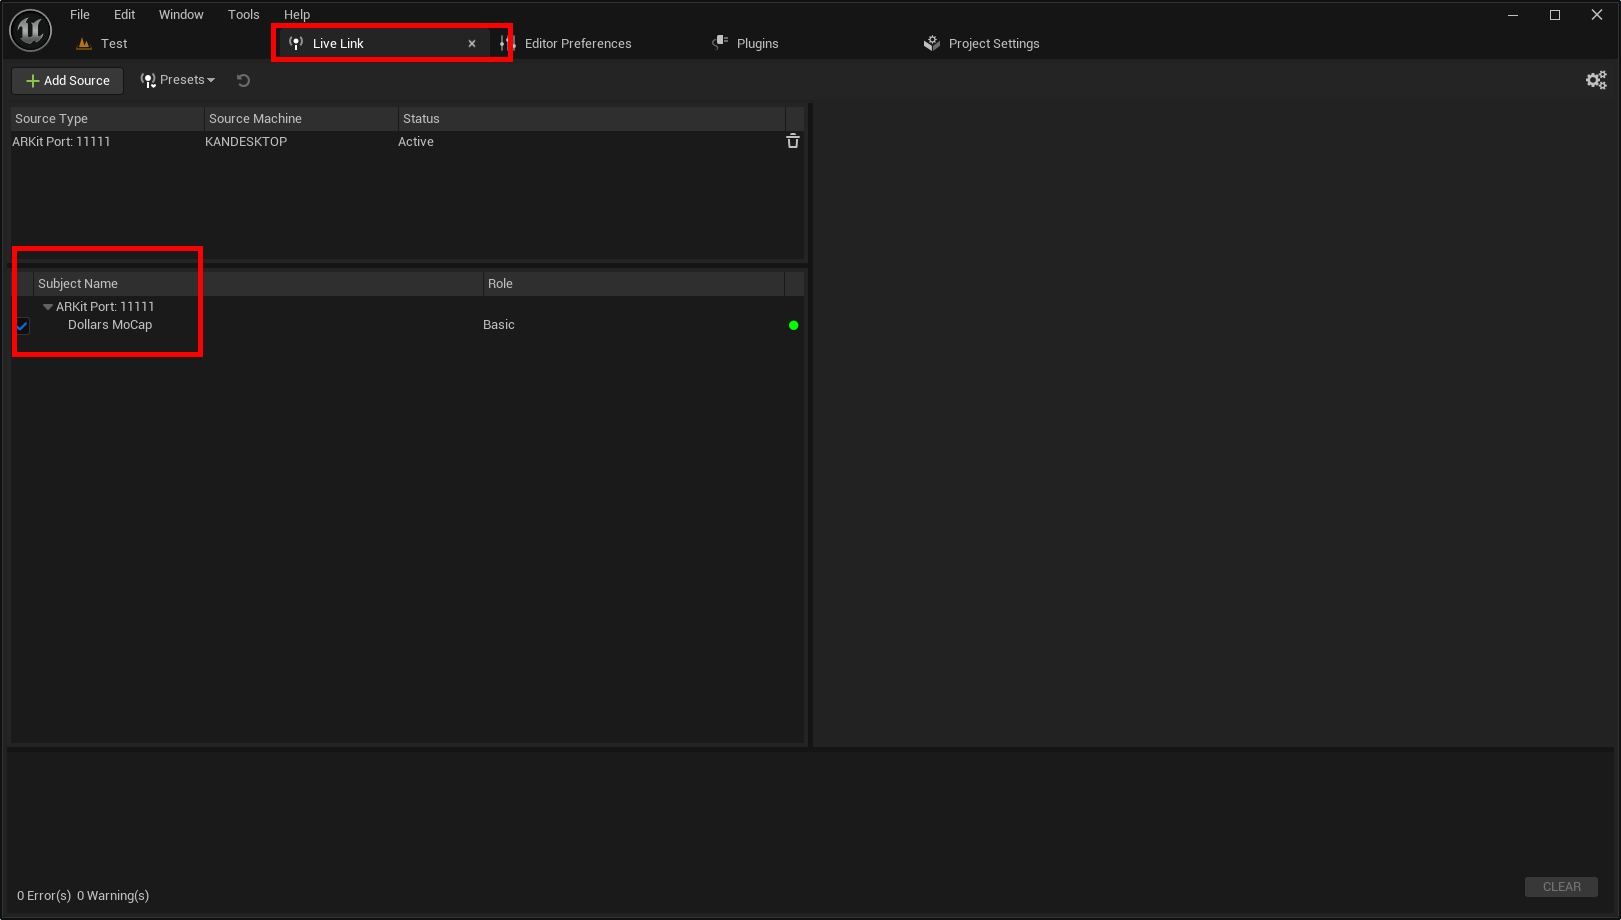Screen dimensions: 1621x920
Task: Uncheck the Dollars MoCap subject checkbox
Action: (x=23, y=326)
